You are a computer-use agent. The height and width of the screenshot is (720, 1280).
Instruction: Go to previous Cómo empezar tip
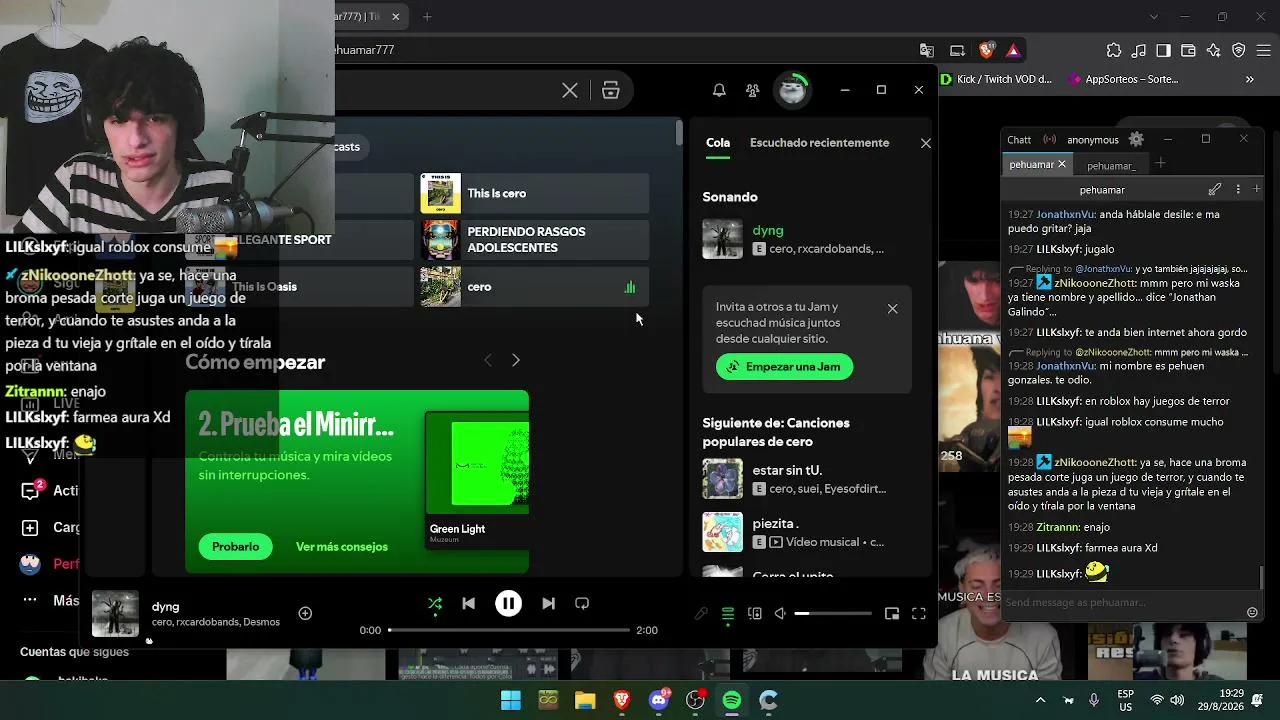[x=488, y=360]
